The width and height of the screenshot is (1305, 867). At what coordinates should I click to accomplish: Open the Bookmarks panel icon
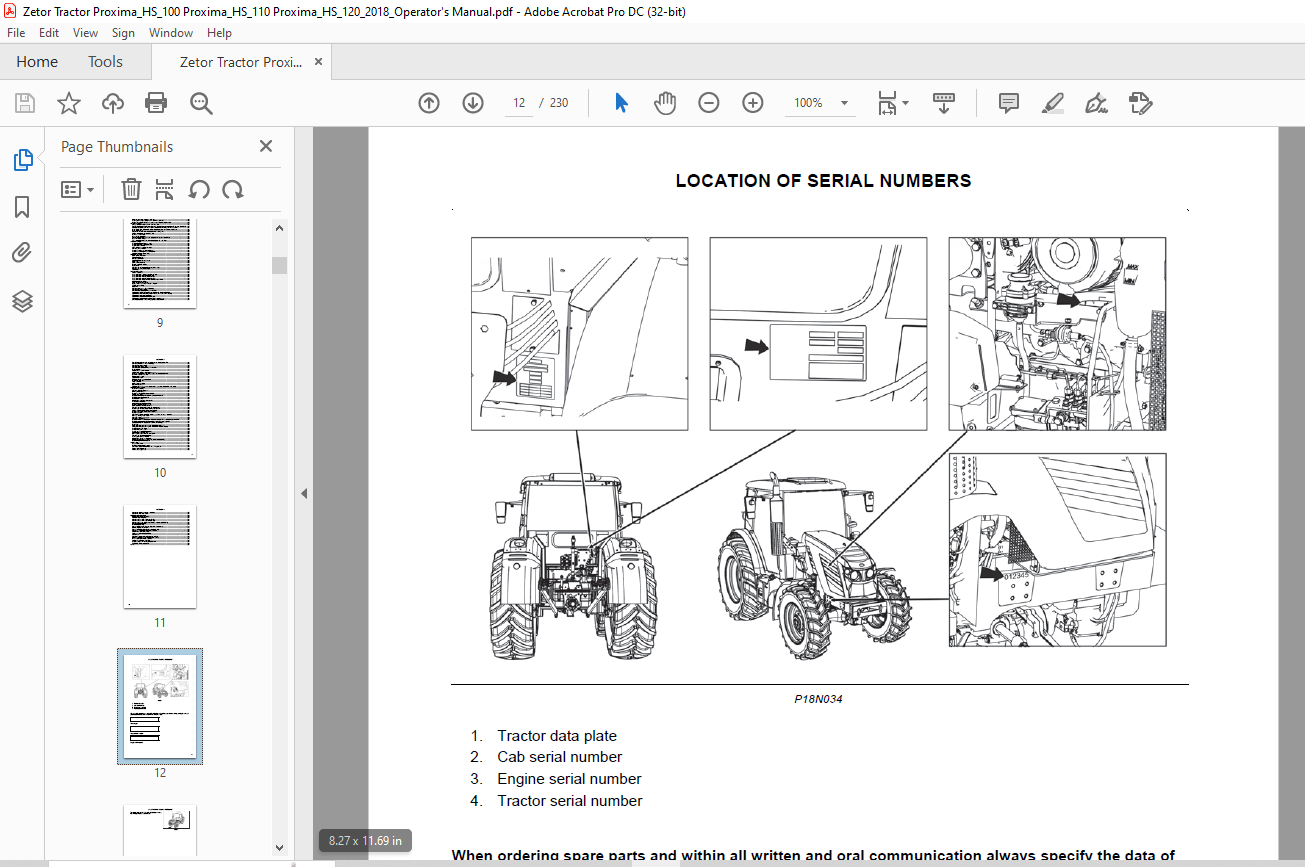point(22,207)
